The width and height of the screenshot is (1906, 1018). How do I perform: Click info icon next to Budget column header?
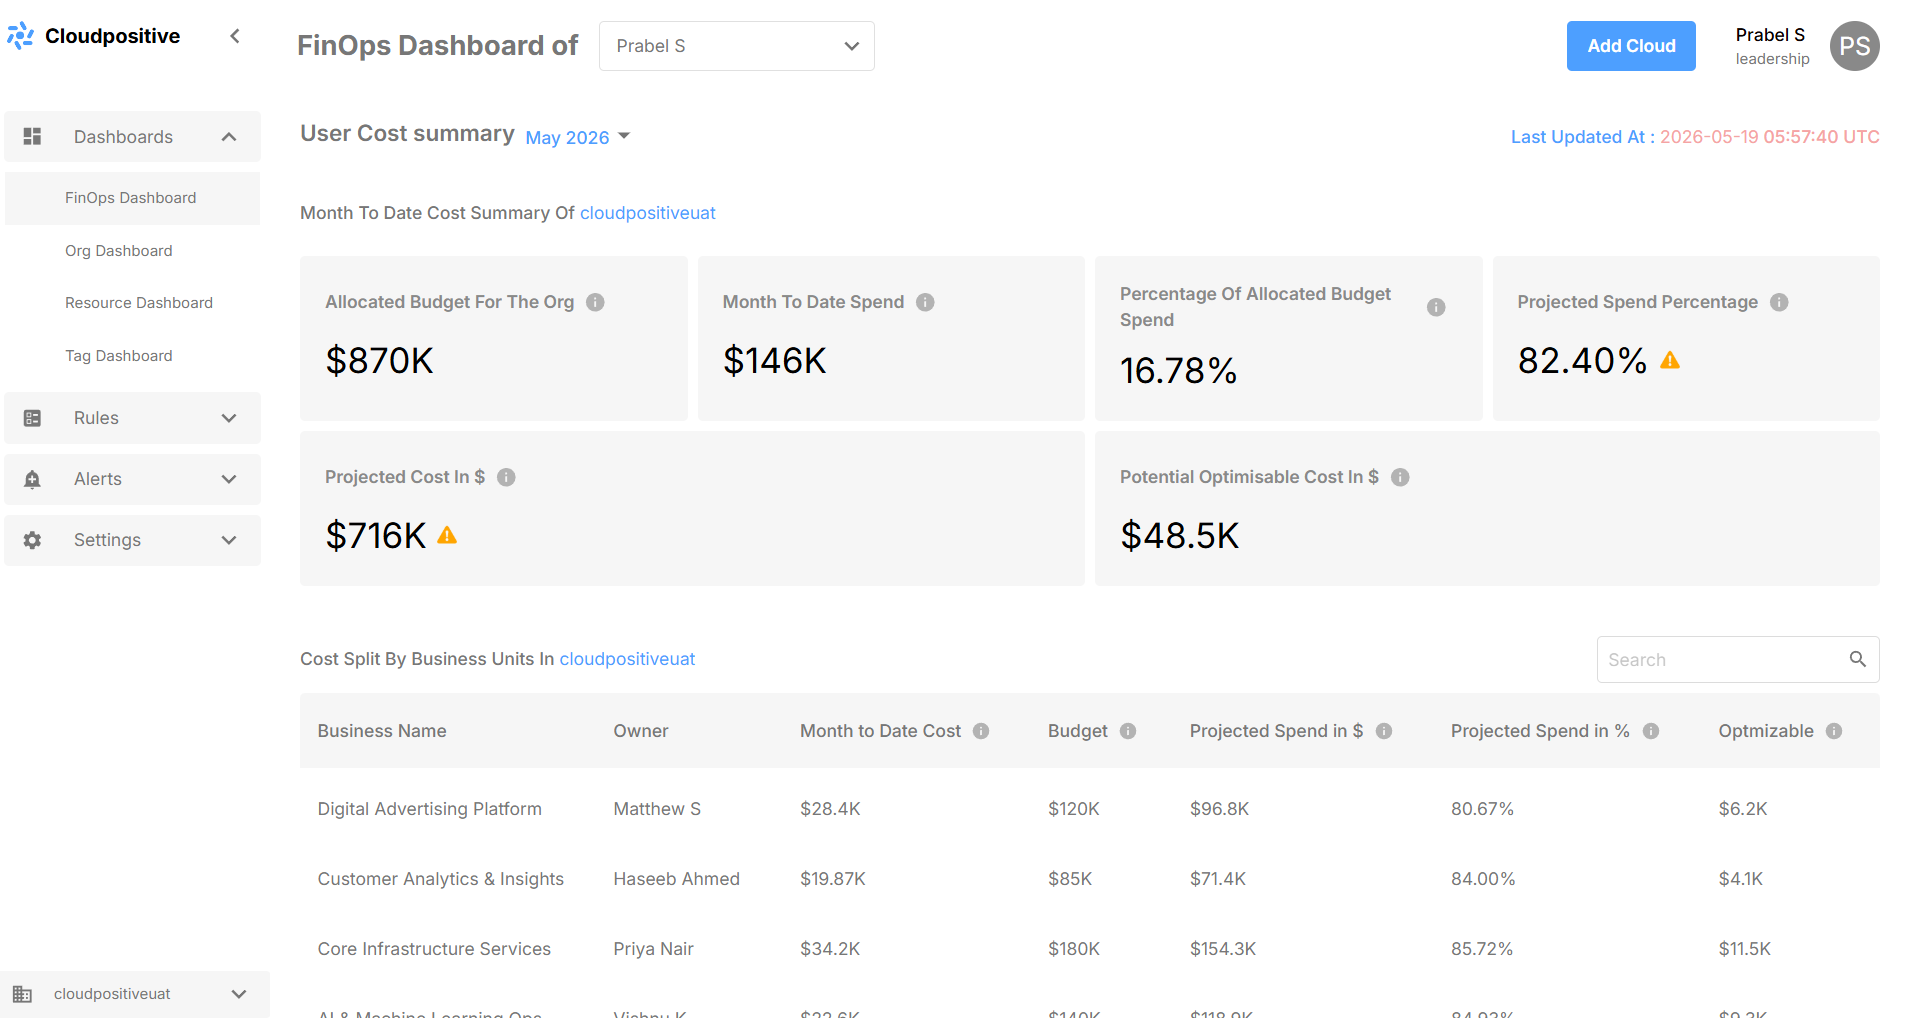click(1128, 731)
